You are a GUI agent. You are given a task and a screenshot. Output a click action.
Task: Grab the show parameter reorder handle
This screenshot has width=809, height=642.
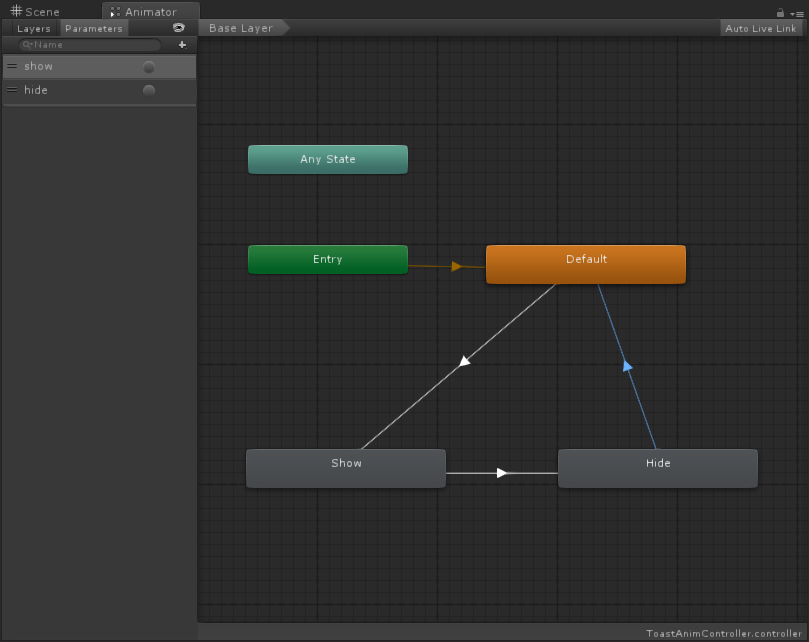click(x=12, y=66)
